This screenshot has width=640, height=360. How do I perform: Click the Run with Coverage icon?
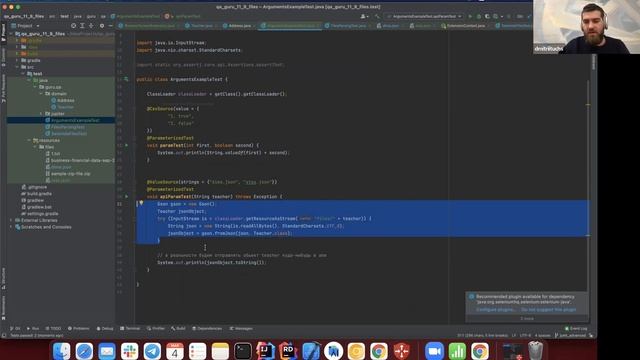(x=487, y=16)
